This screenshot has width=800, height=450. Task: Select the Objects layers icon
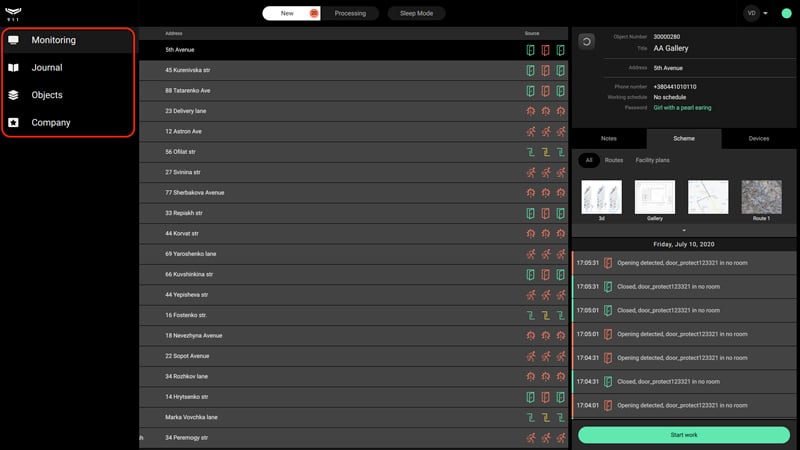click(x=14, y=95)
